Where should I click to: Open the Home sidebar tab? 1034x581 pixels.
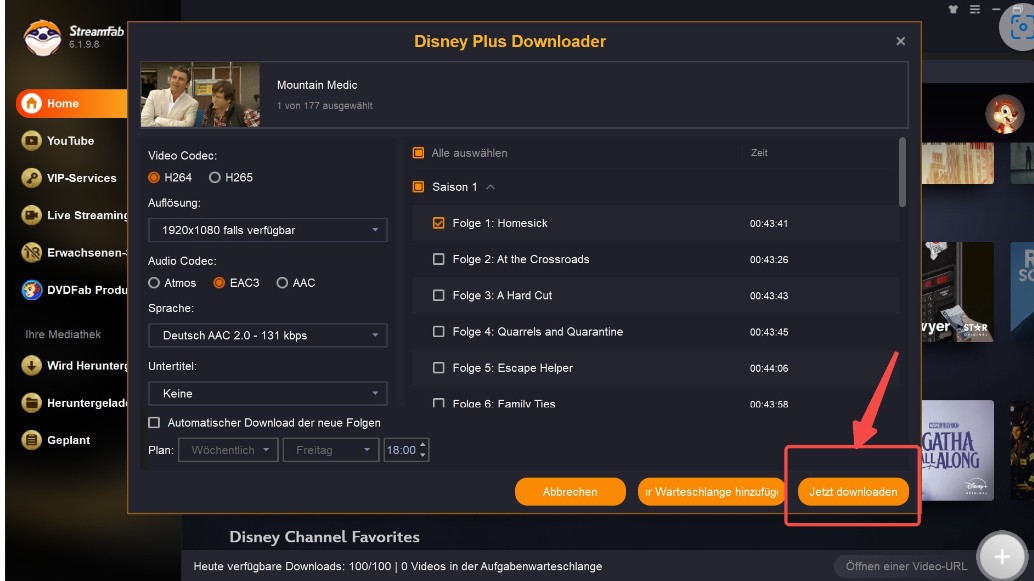pyautogui.click(x=72, y=104)
